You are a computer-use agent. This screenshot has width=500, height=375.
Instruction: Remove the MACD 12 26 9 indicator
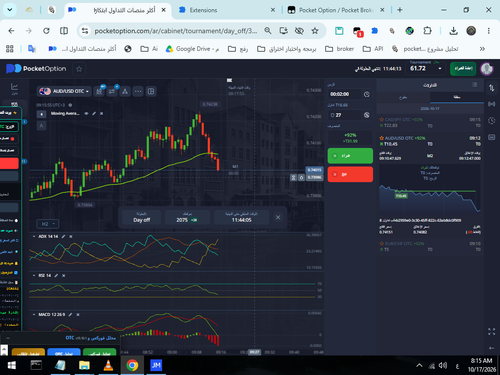tap(78, 314)
